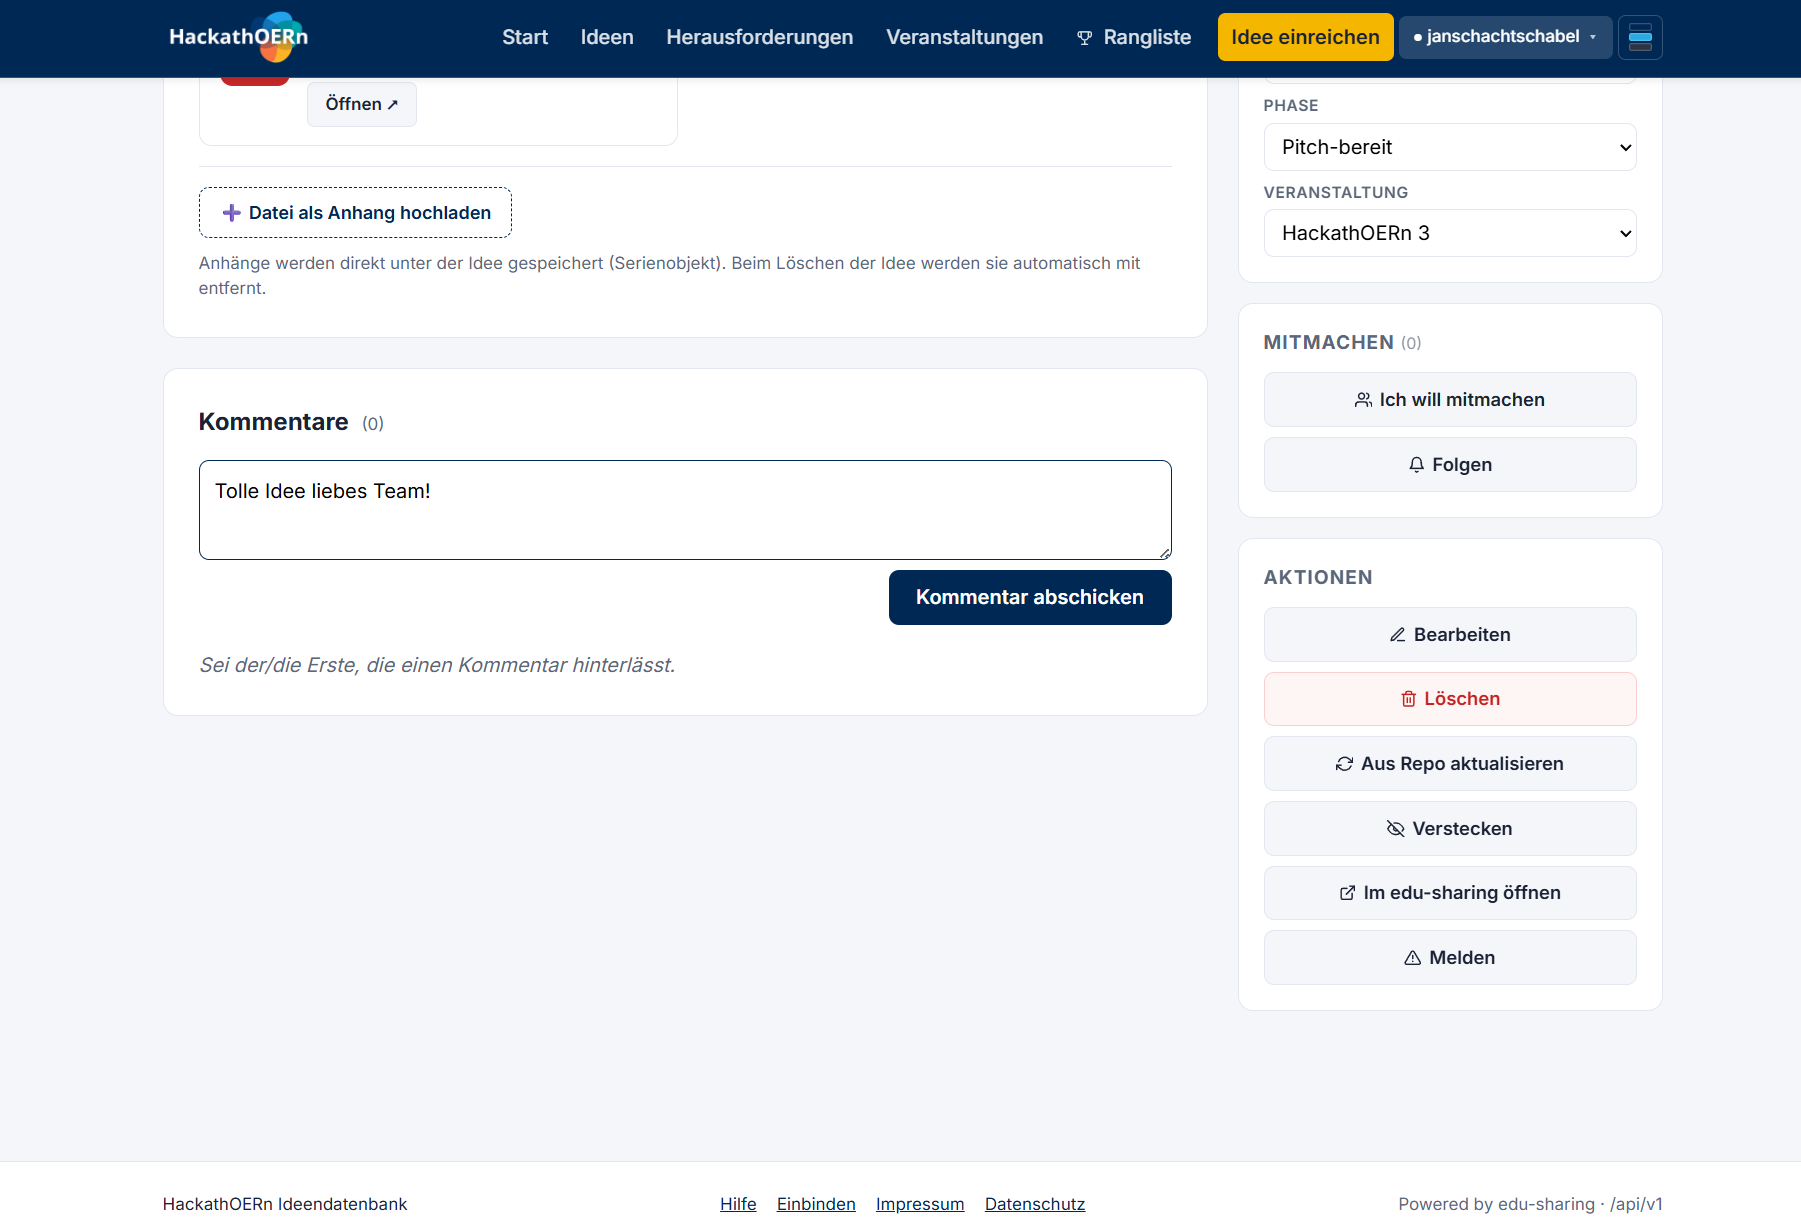
Task: Click 'Datei als Anhang hochladen'
Action: [355, 213]
